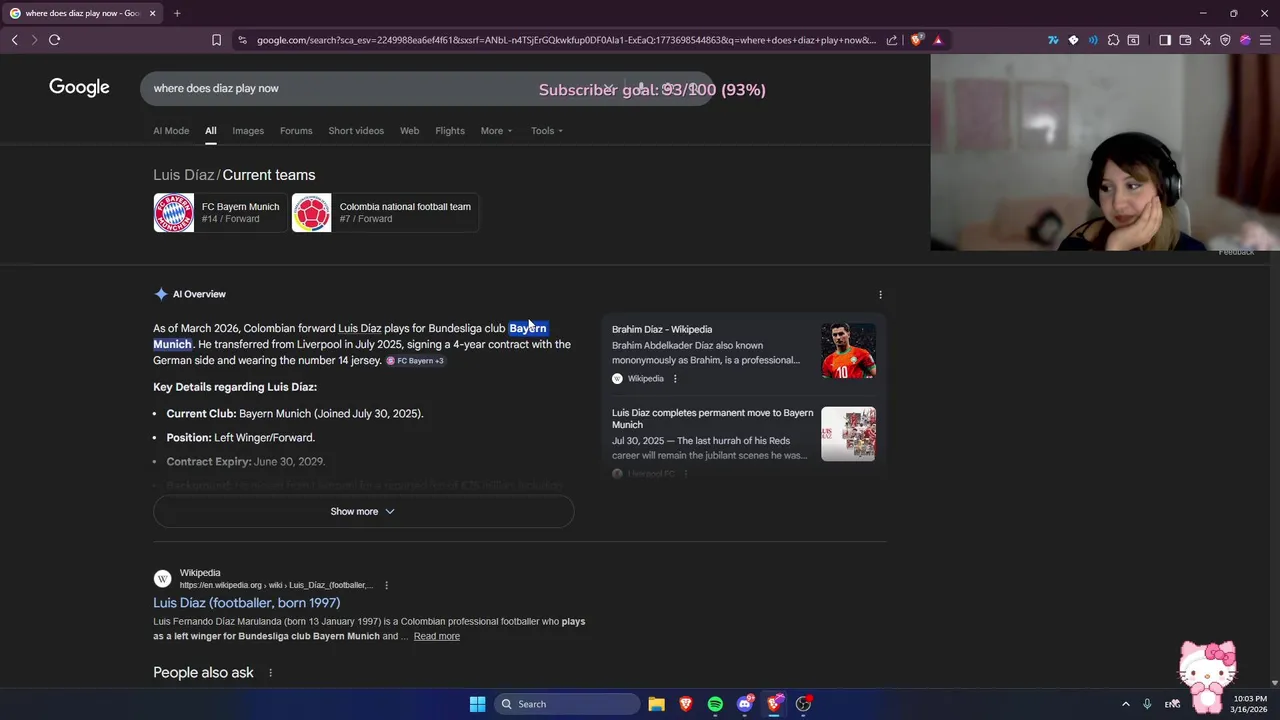The height and width of the screenshot is (720, 1280).
Task: Show hidden system tray icons chevron
Action: [1125, 704]
